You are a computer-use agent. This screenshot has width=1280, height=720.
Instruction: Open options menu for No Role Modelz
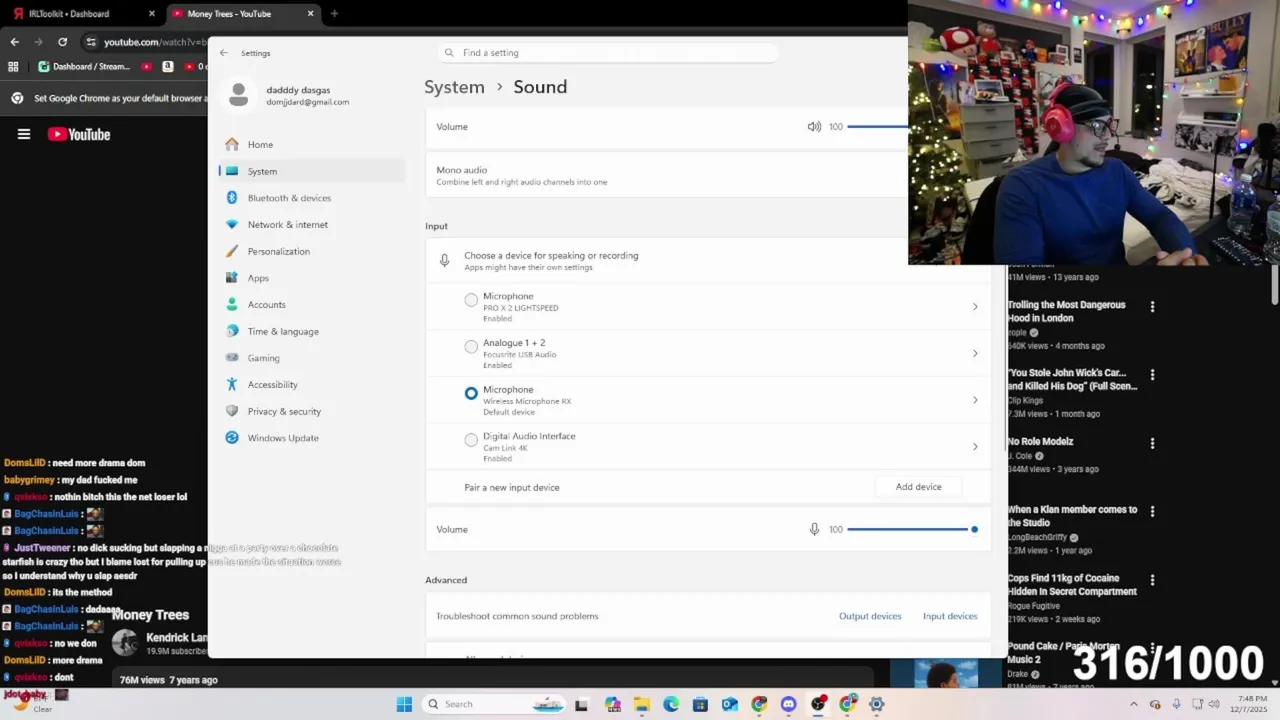coord(1152,443)
